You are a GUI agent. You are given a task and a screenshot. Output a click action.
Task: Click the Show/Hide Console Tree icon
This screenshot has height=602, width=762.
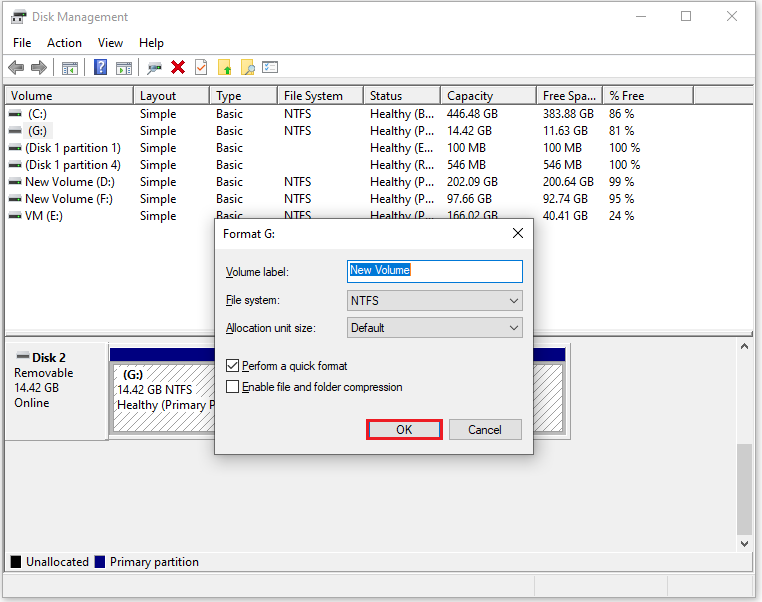coord(69,68)
